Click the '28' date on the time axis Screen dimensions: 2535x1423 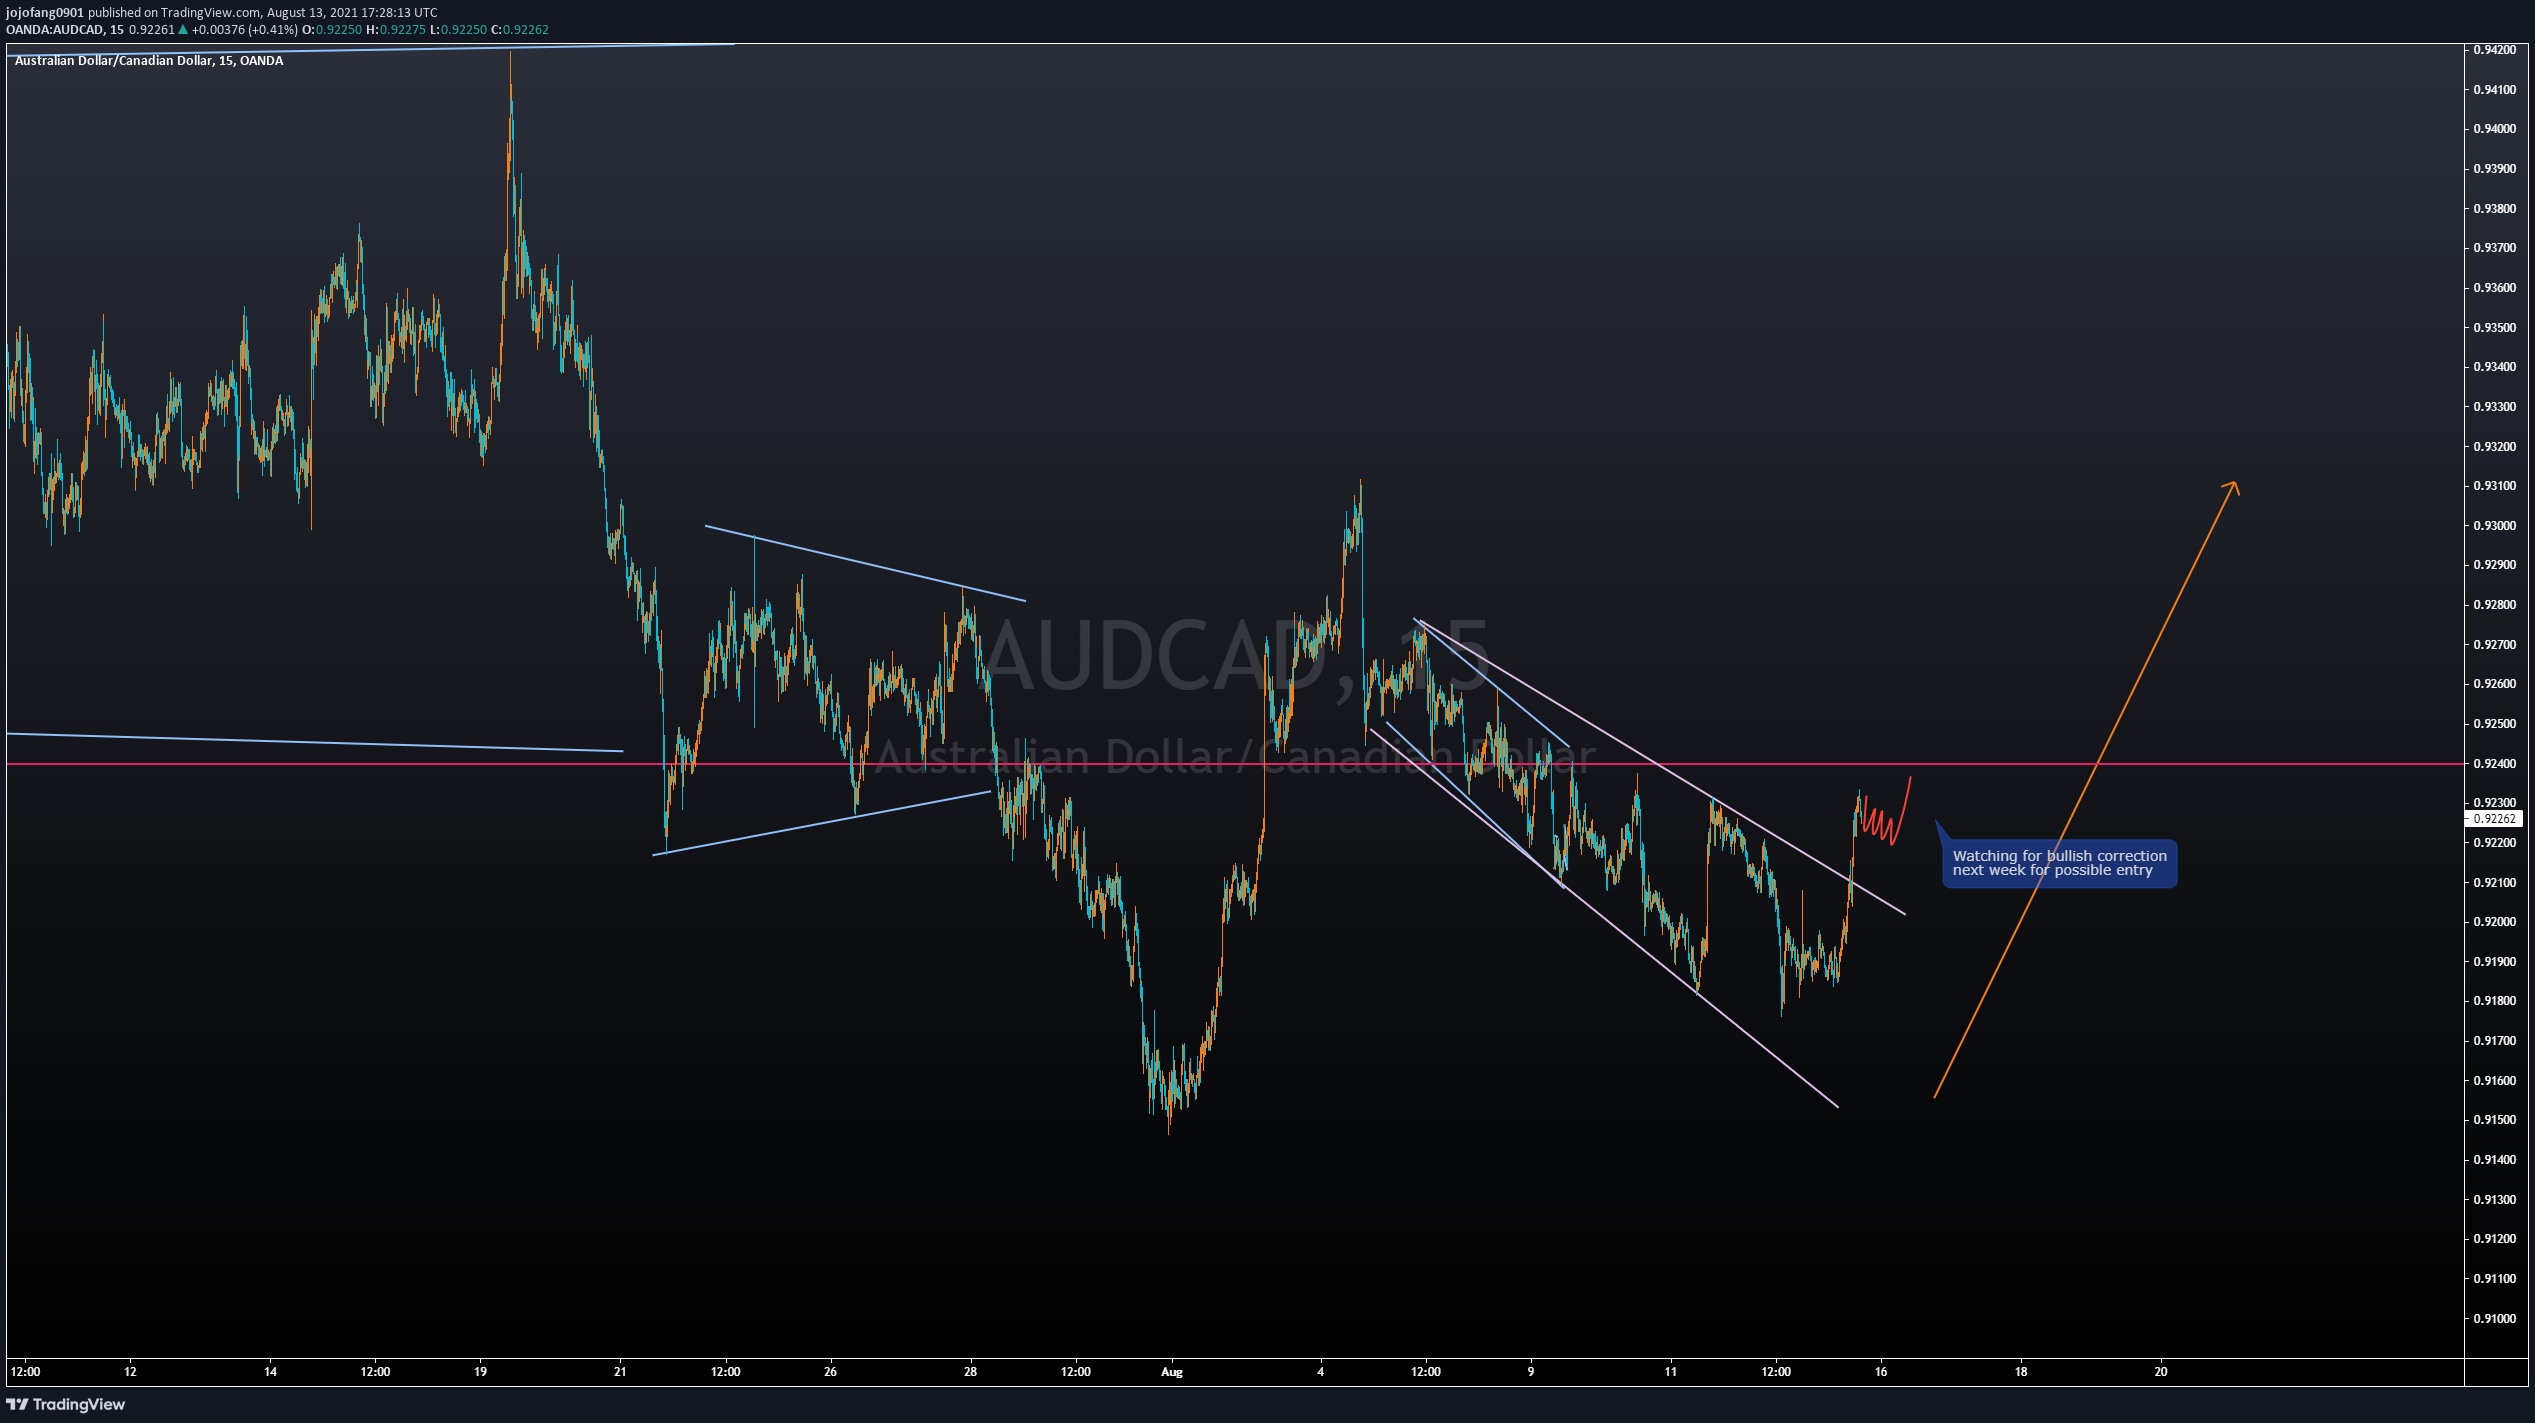pos(970,1372)
